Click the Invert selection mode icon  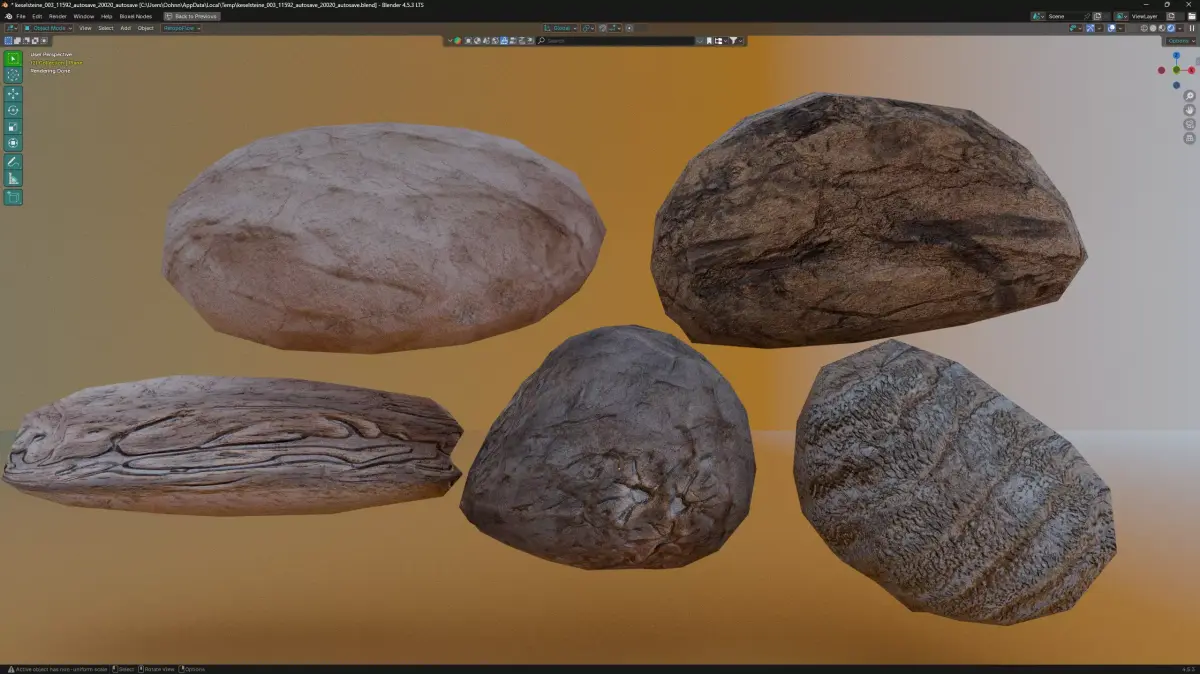point(35,41)
